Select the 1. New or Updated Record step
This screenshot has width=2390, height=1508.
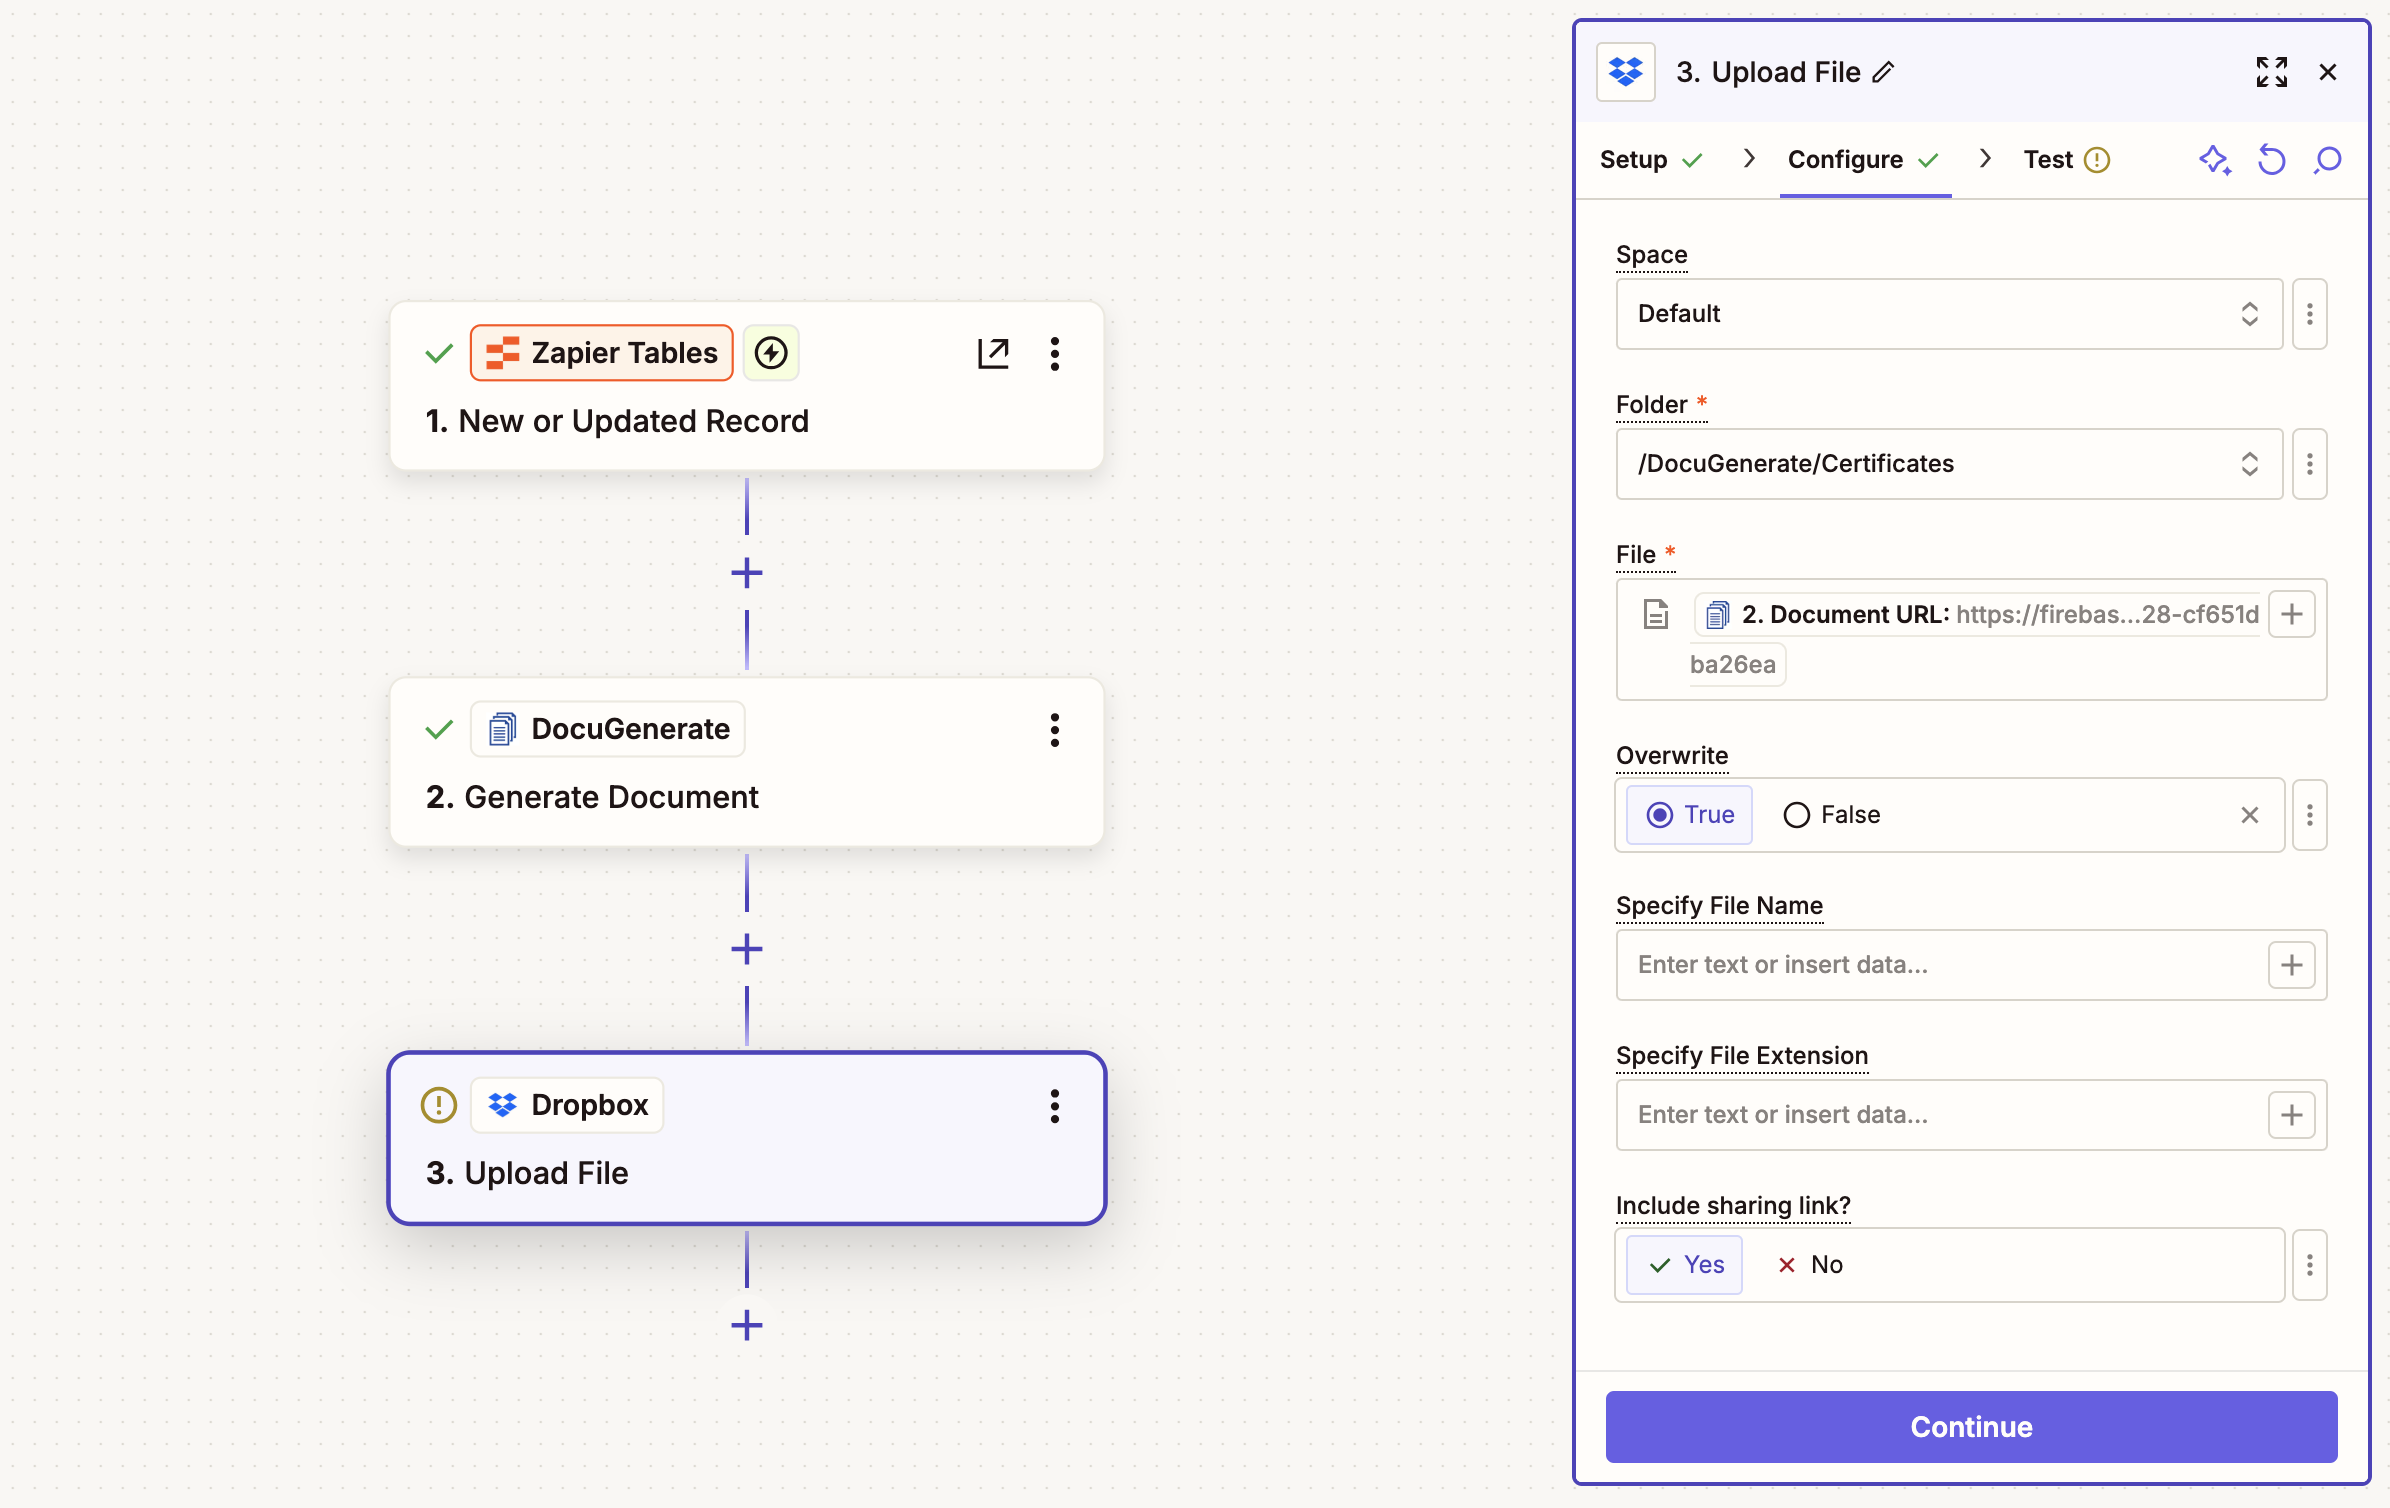(x=747, y=386)
